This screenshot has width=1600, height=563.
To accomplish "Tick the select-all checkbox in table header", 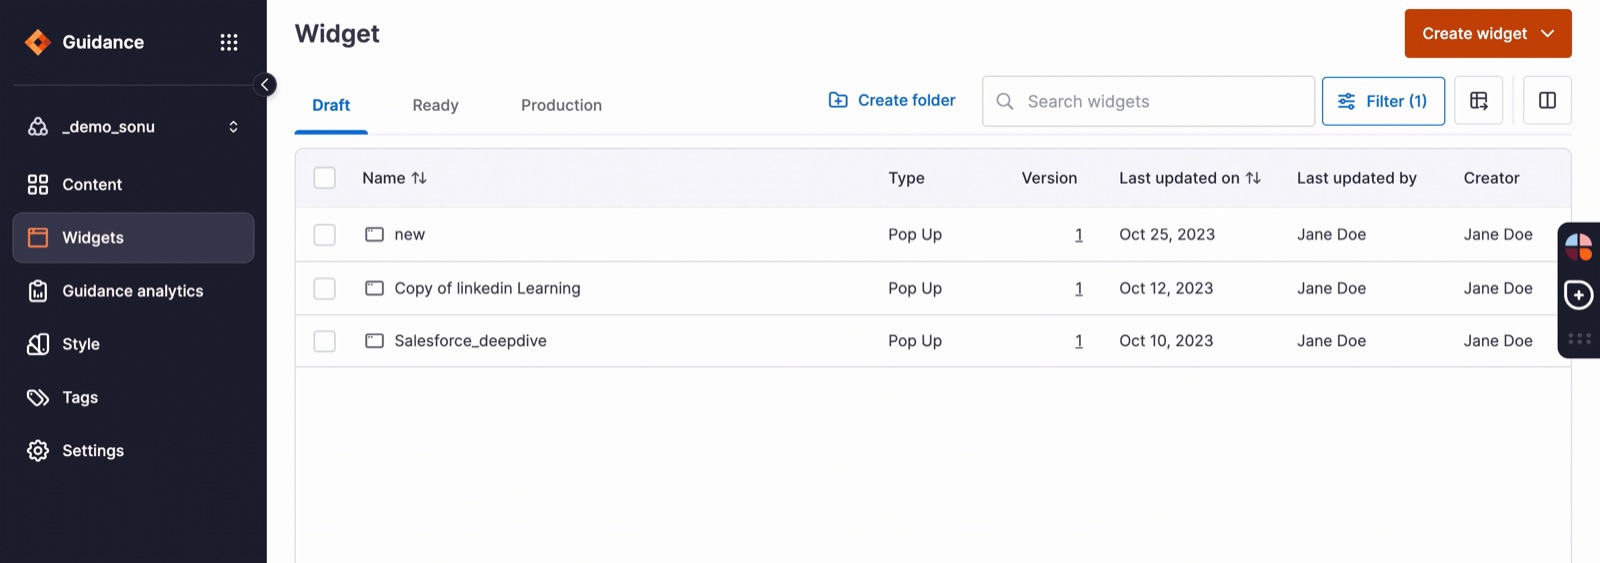I will pos(325,178).
